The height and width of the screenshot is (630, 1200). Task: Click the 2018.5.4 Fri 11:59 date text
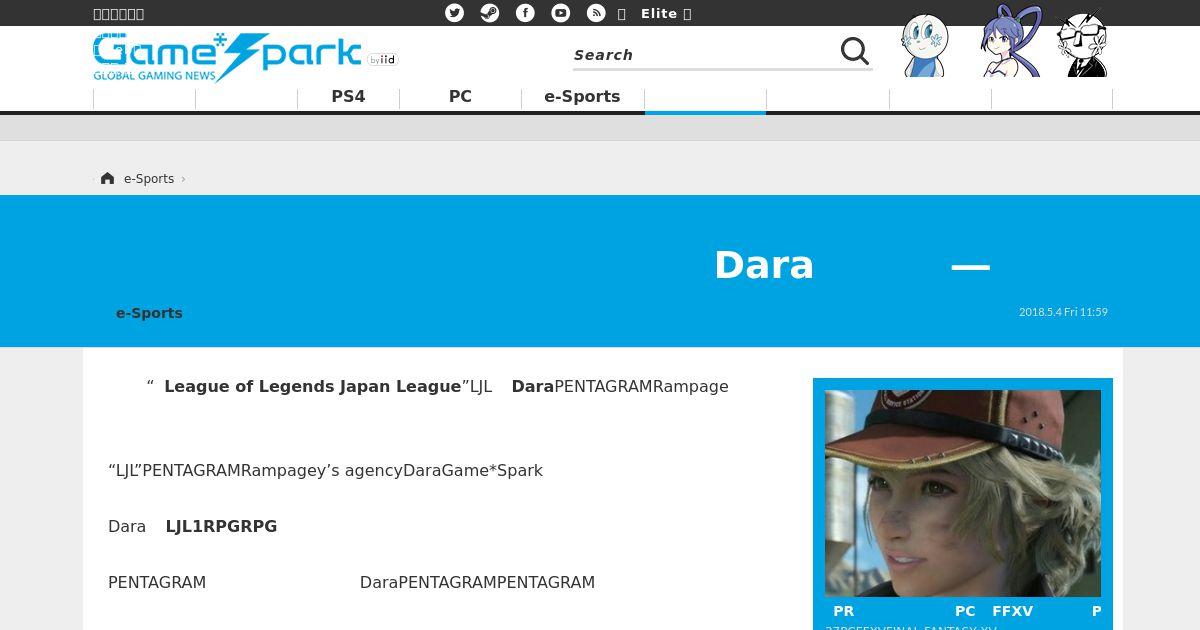click(1063, 312)
